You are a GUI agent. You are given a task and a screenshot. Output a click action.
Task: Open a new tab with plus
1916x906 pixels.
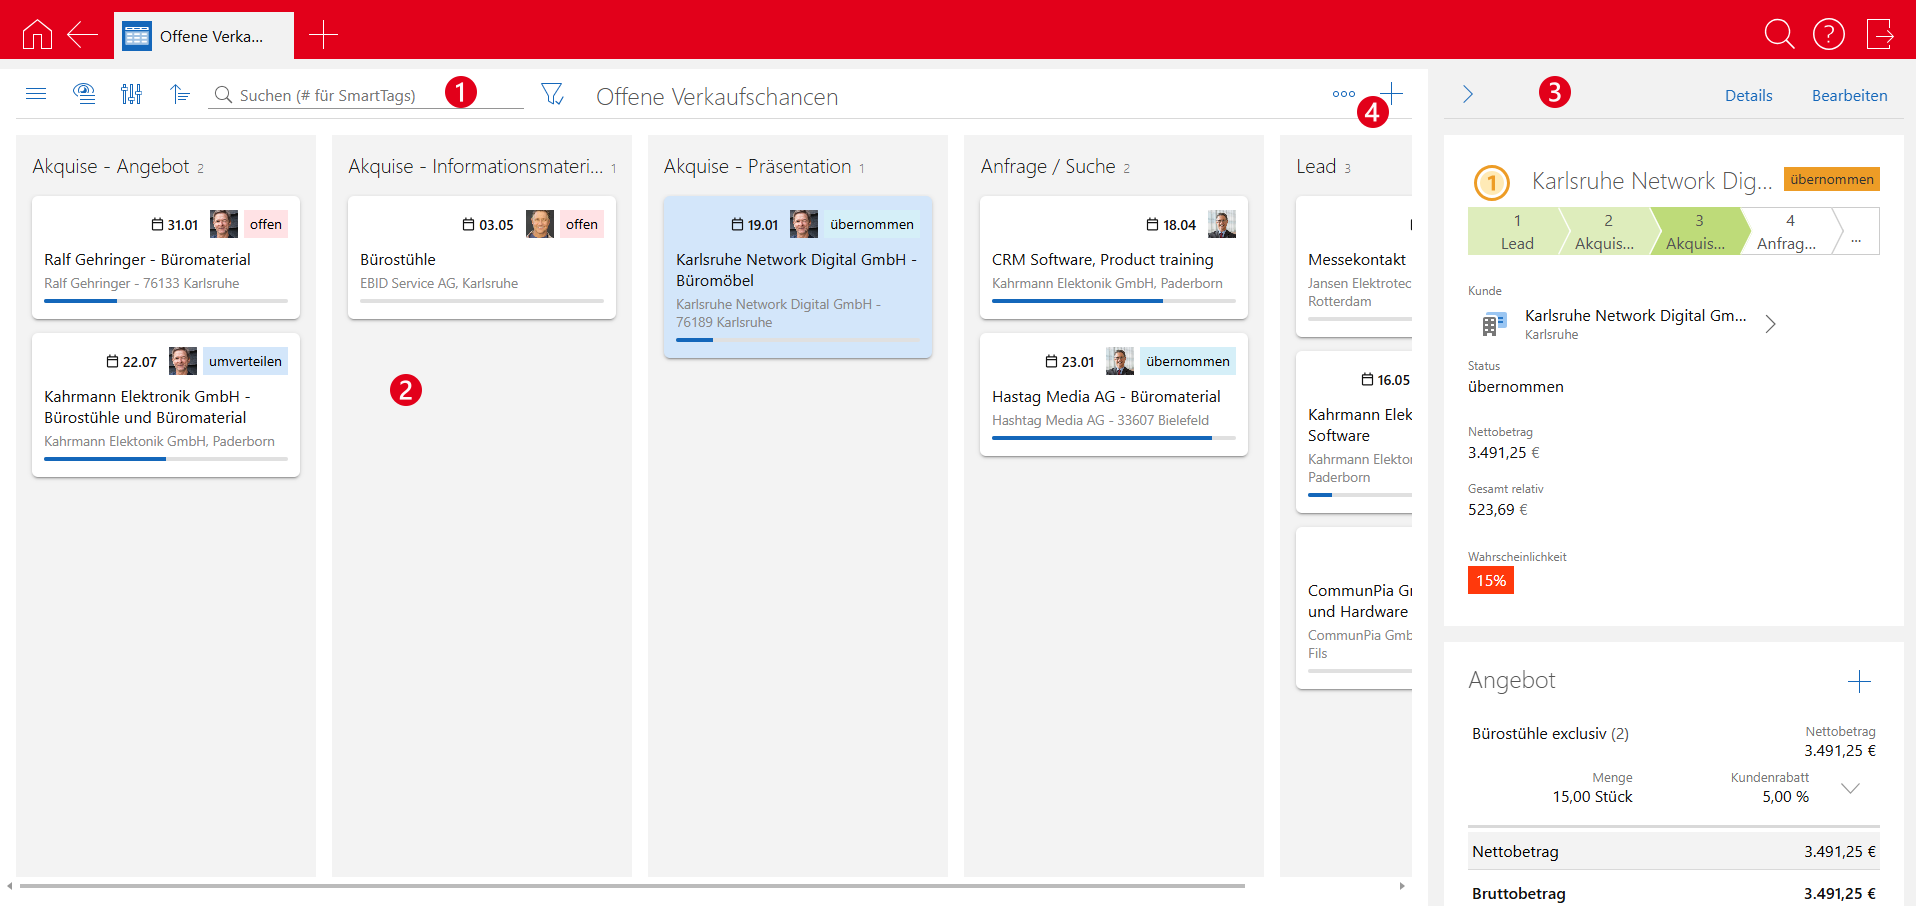point(323,35)
